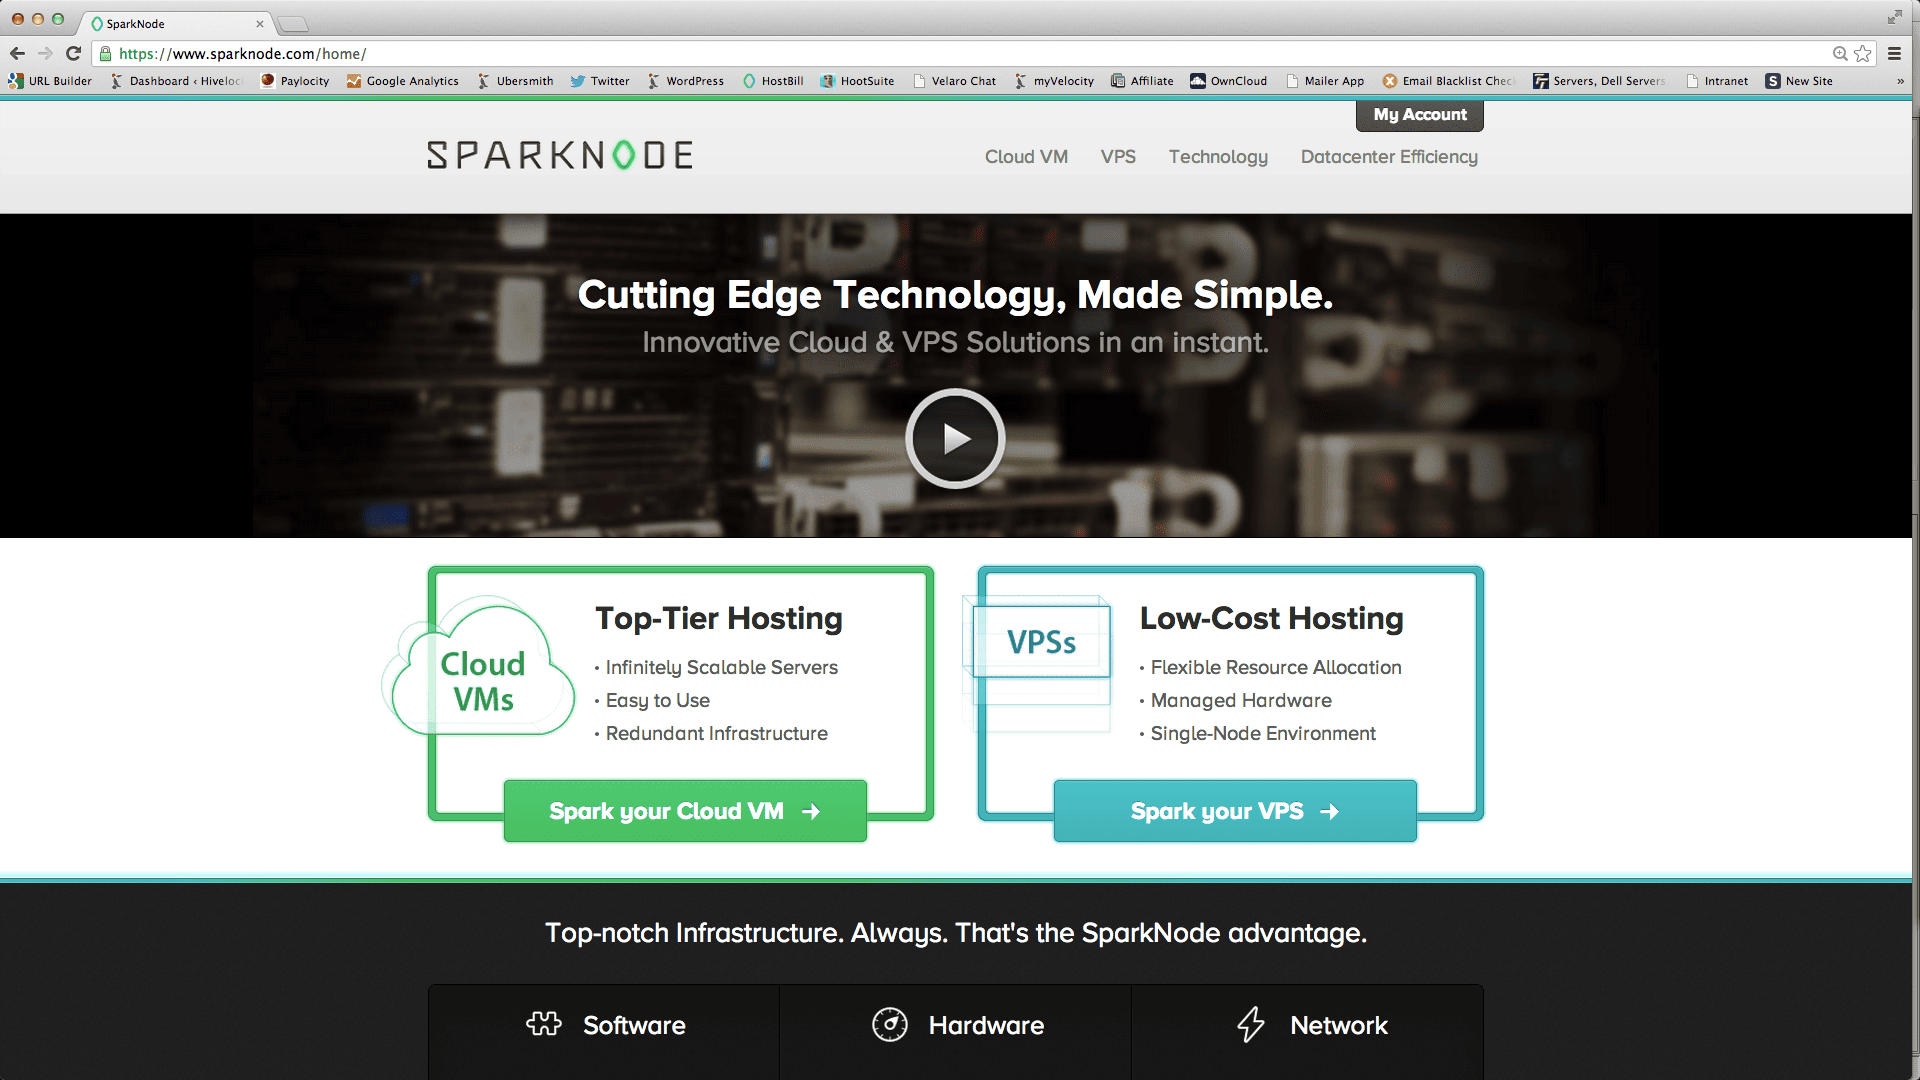Viewport: 1920px width, 1080px height.
Task: Expand the bookmarks overflow chevron
Action: (1900, 81)
